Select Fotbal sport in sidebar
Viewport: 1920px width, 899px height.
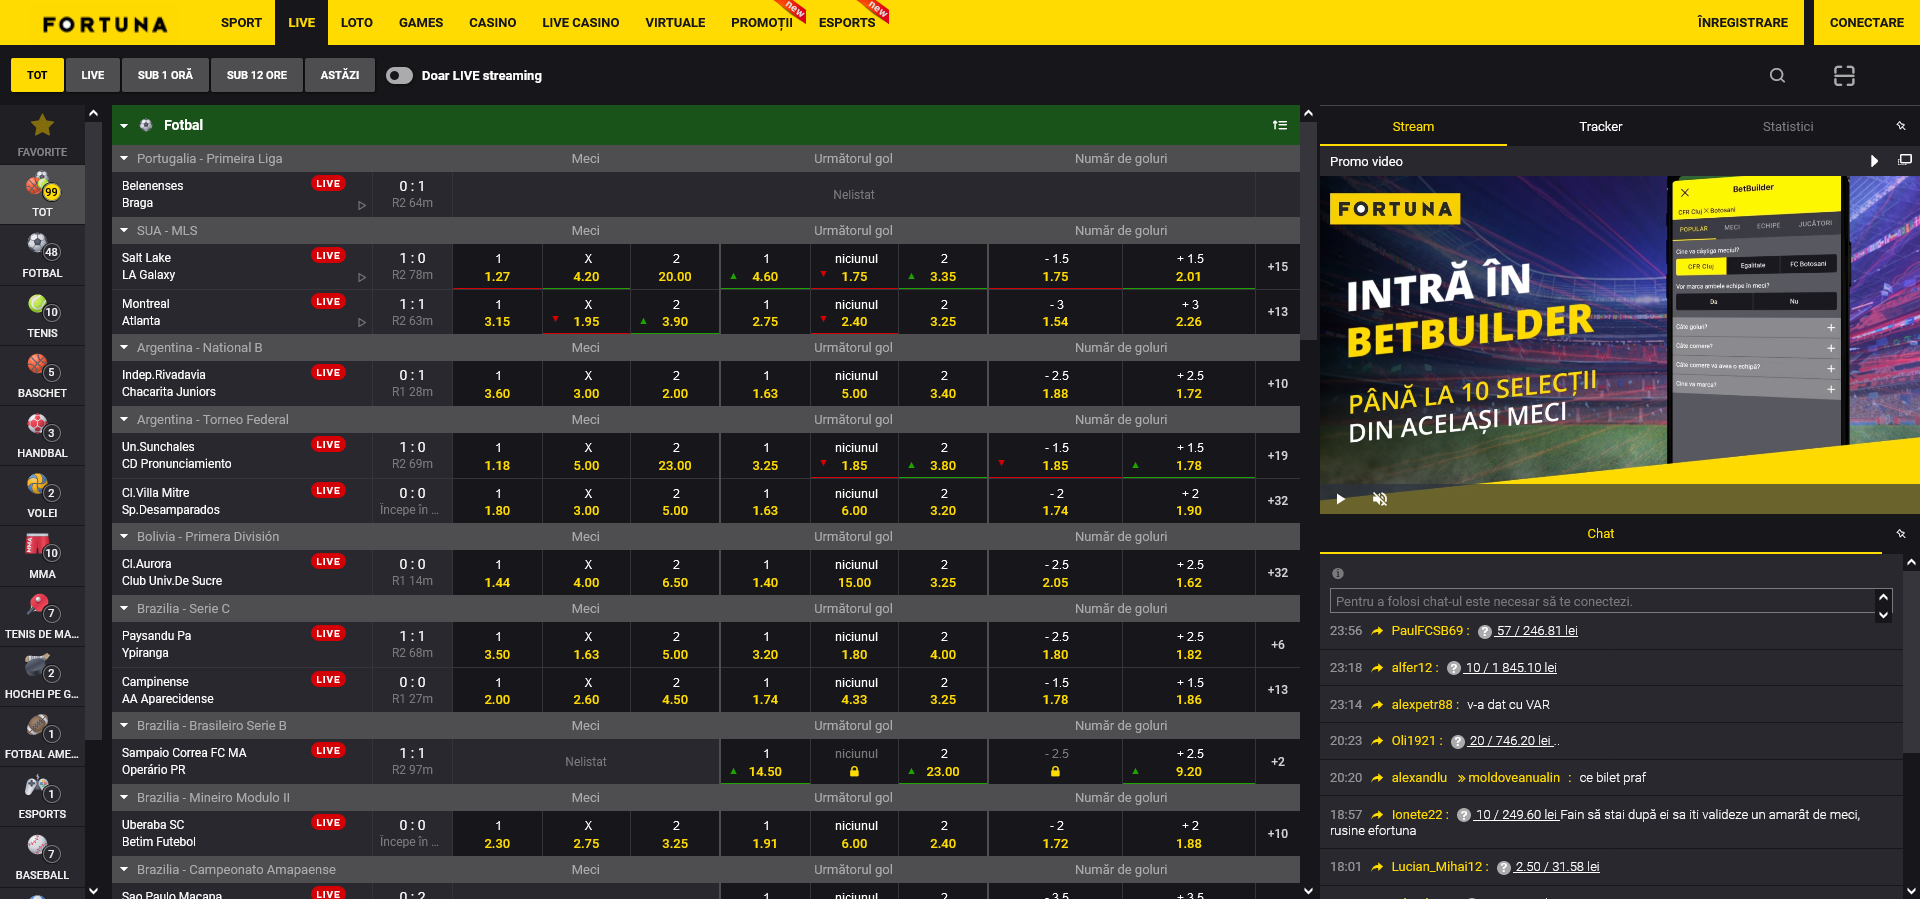pyautogui.click(x=42, y=255)
